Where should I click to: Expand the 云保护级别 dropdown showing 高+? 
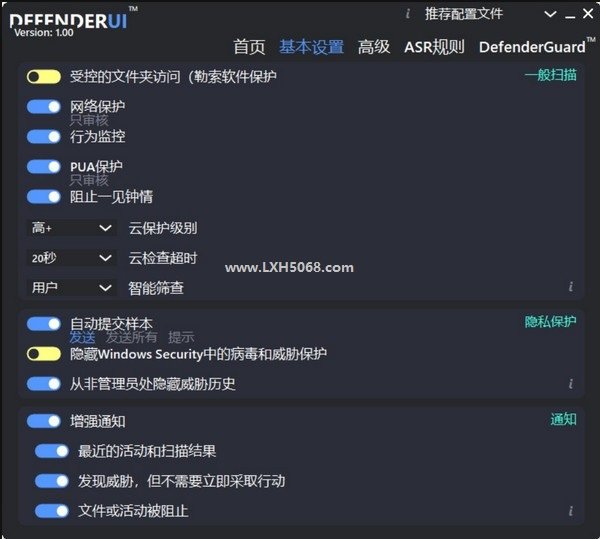pos(71,228)
